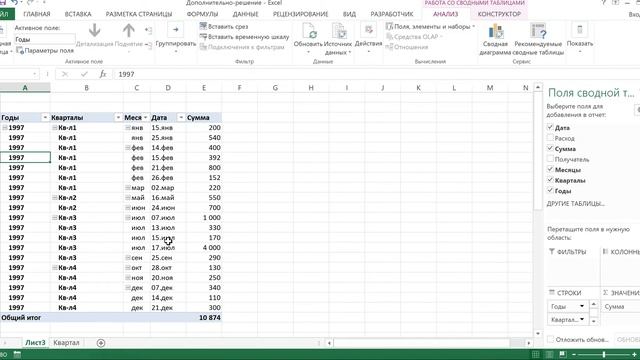Viewport: 640px width, 360px height.
Task: Insert a timeline via Вставить временную шкалу
Action: coord(244,36)
